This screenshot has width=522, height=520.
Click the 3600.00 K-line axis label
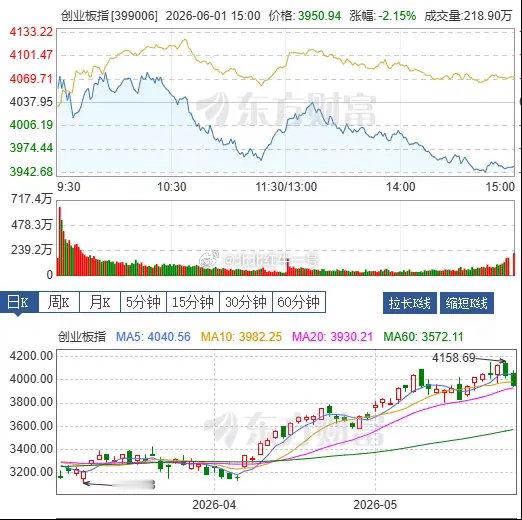click(x=31, y=426)
